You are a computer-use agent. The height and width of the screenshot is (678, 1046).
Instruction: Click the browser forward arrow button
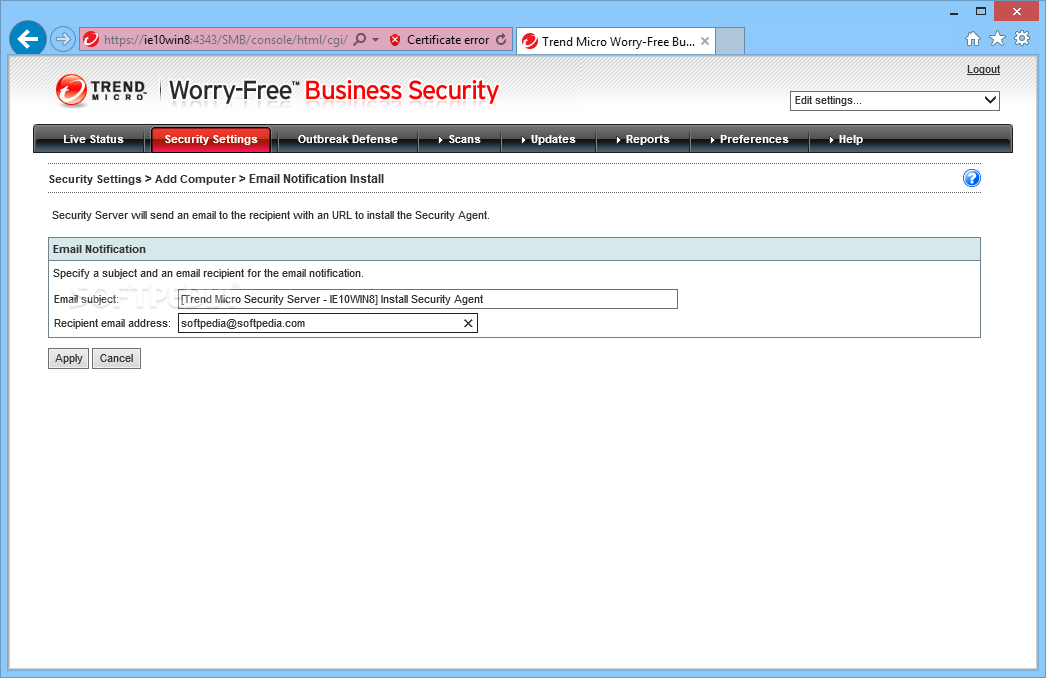[x=63, y=39]
